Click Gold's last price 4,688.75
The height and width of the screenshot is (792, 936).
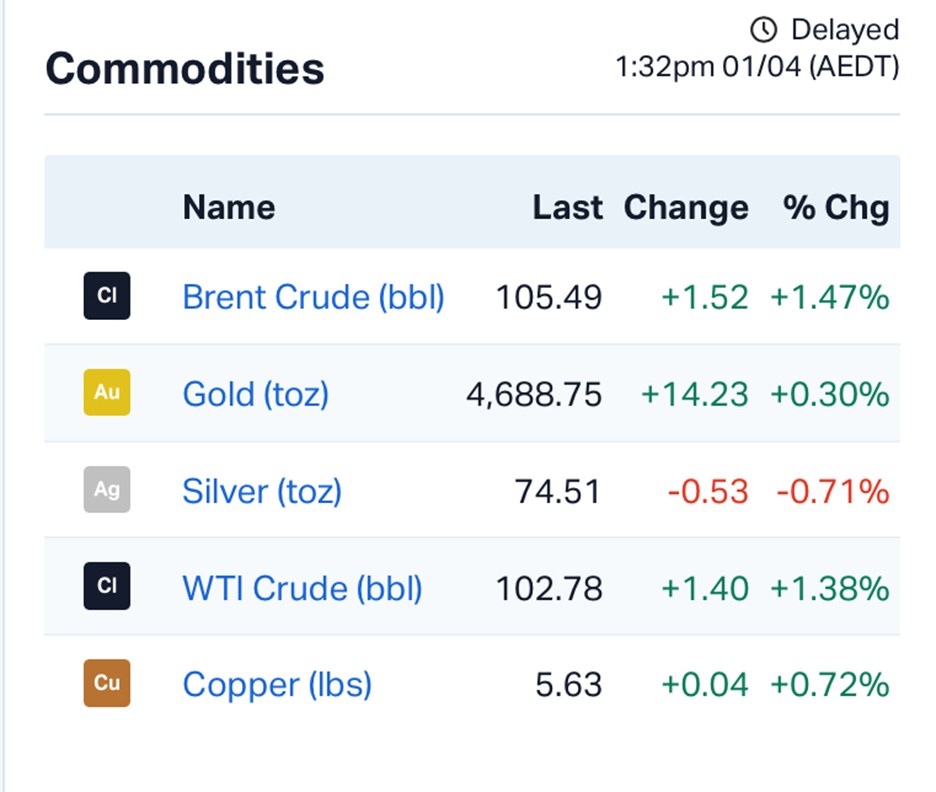click(x=534, y=394)
